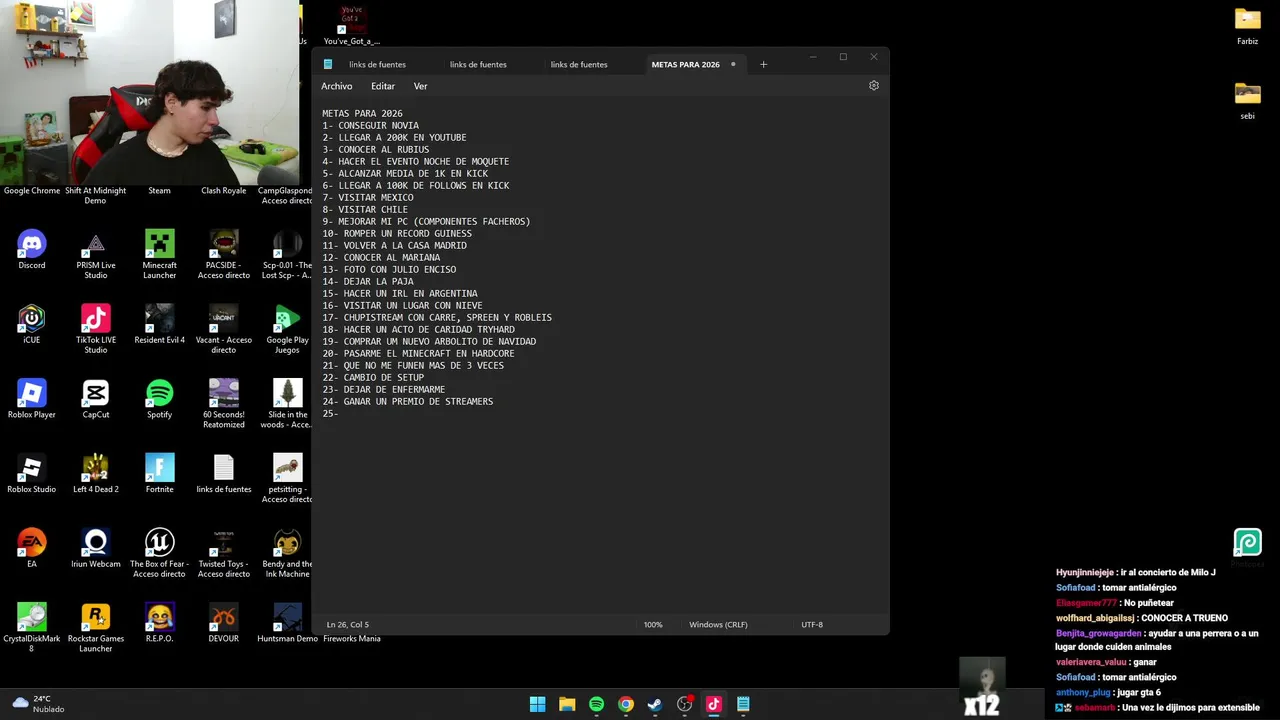
Task: Open Huntsman Demo desktop icon
Action: [287, 623]
